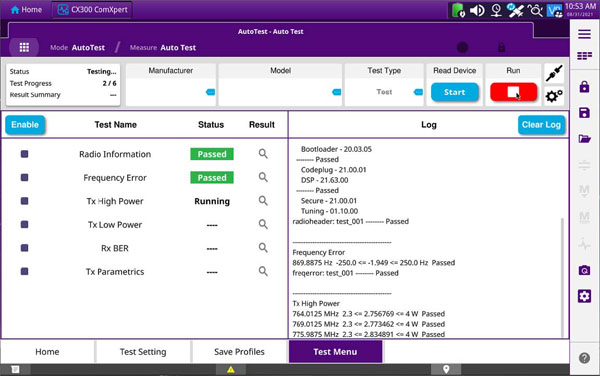
Task: View Tx Parametrics result magnifier
Action: click(x=263, y=271)
